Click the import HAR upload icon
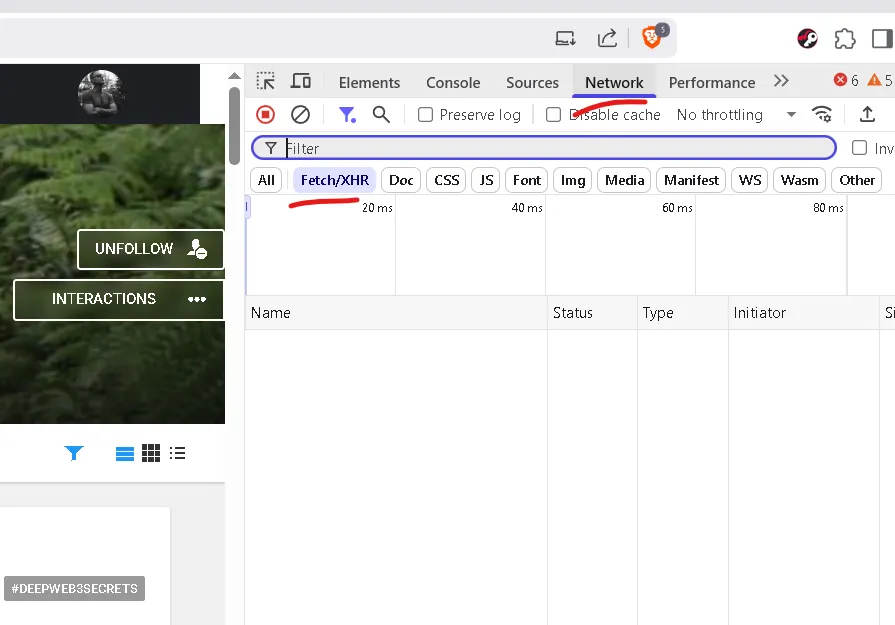 868,114
